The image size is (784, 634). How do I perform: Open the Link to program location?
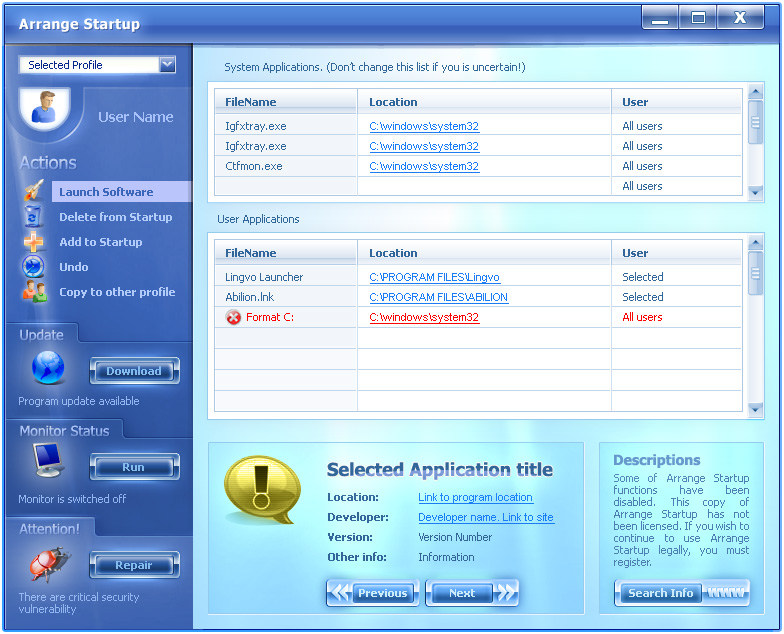coord(475,497)
